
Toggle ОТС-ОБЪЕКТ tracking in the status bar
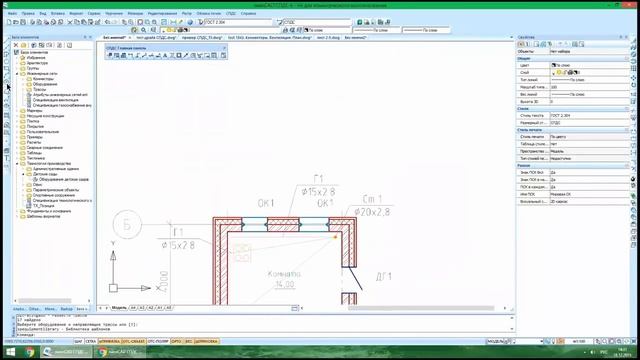pos(133,341)
